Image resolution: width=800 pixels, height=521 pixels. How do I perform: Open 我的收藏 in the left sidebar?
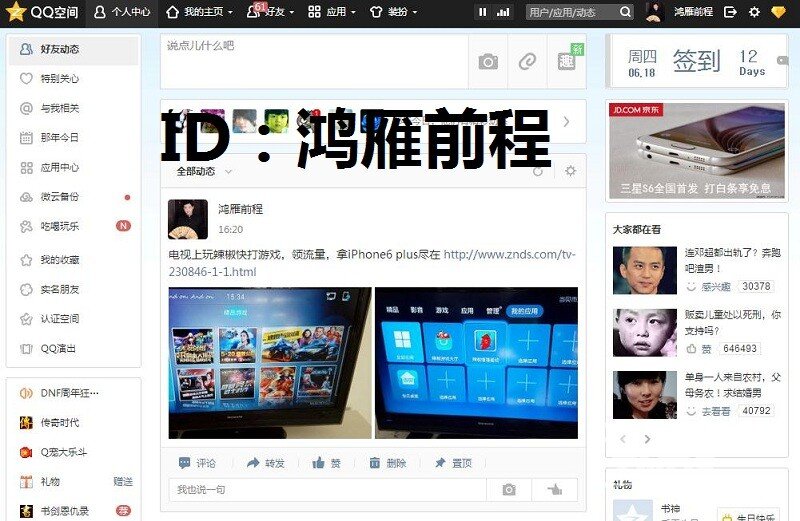click(60, 260)
